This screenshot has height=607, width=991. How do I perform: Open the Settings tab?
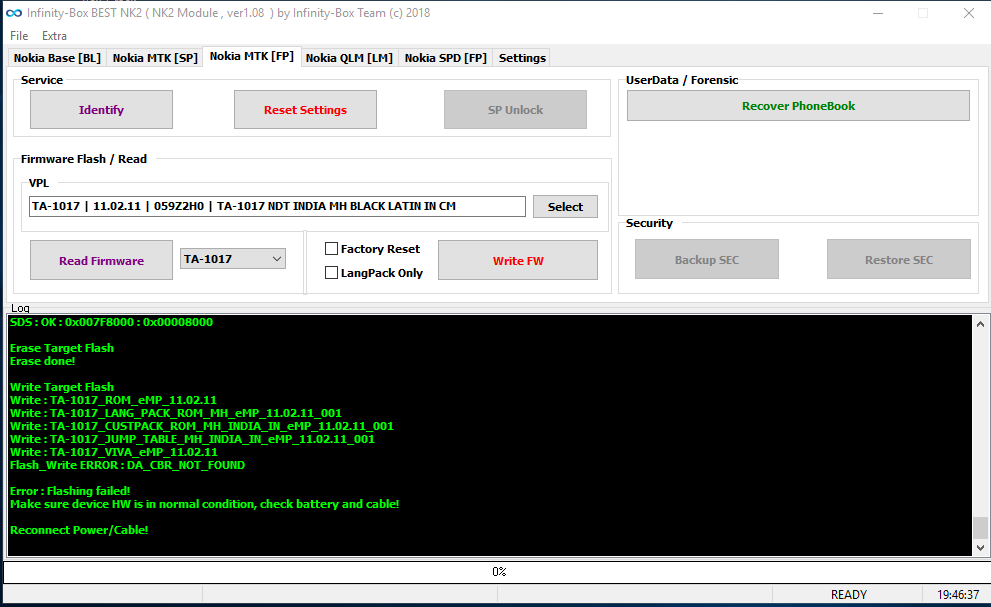click(x=522, y=58)
